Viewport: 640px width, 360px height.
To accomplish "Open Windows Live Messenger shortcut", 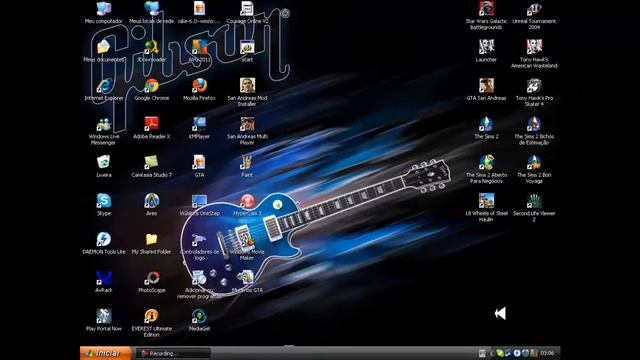I will coord(104,124).
